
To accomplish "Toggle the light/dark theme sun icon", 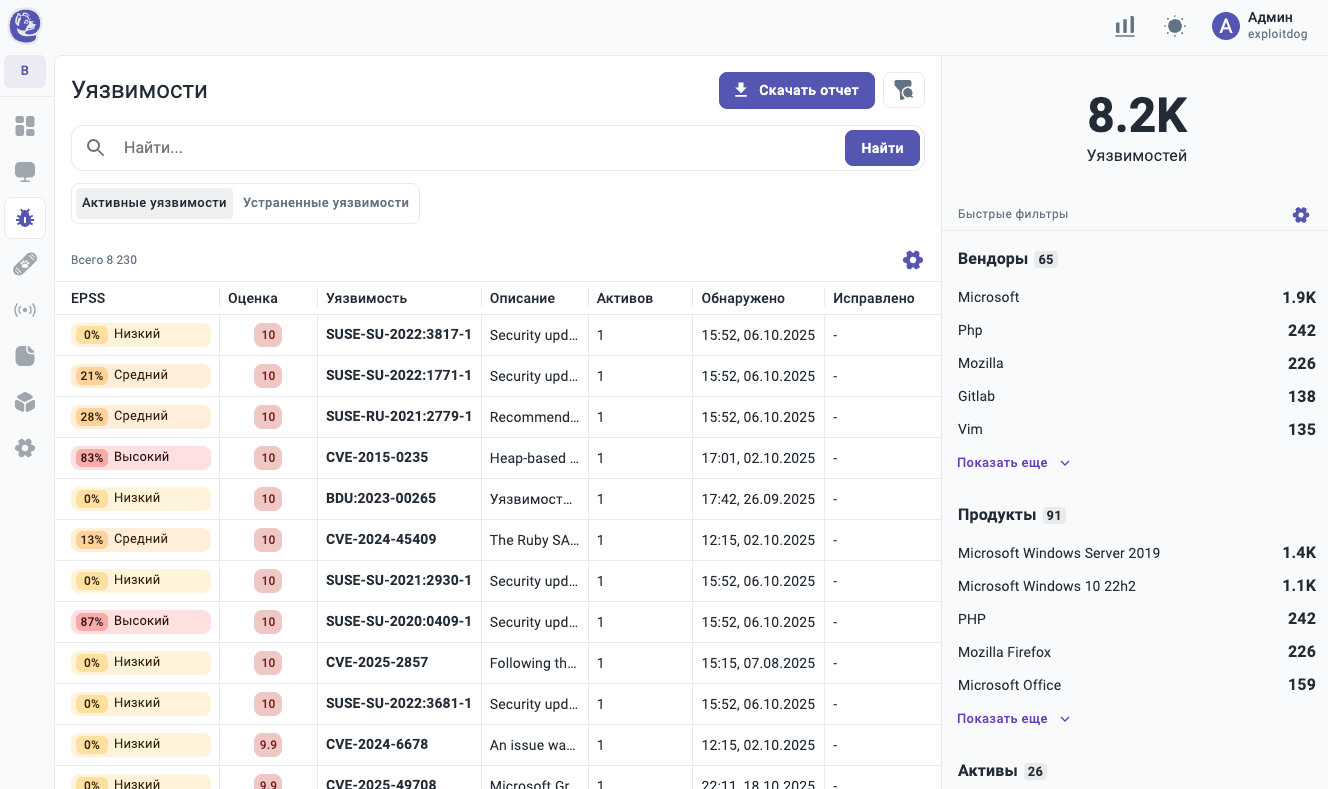I will click(1175, 27).
